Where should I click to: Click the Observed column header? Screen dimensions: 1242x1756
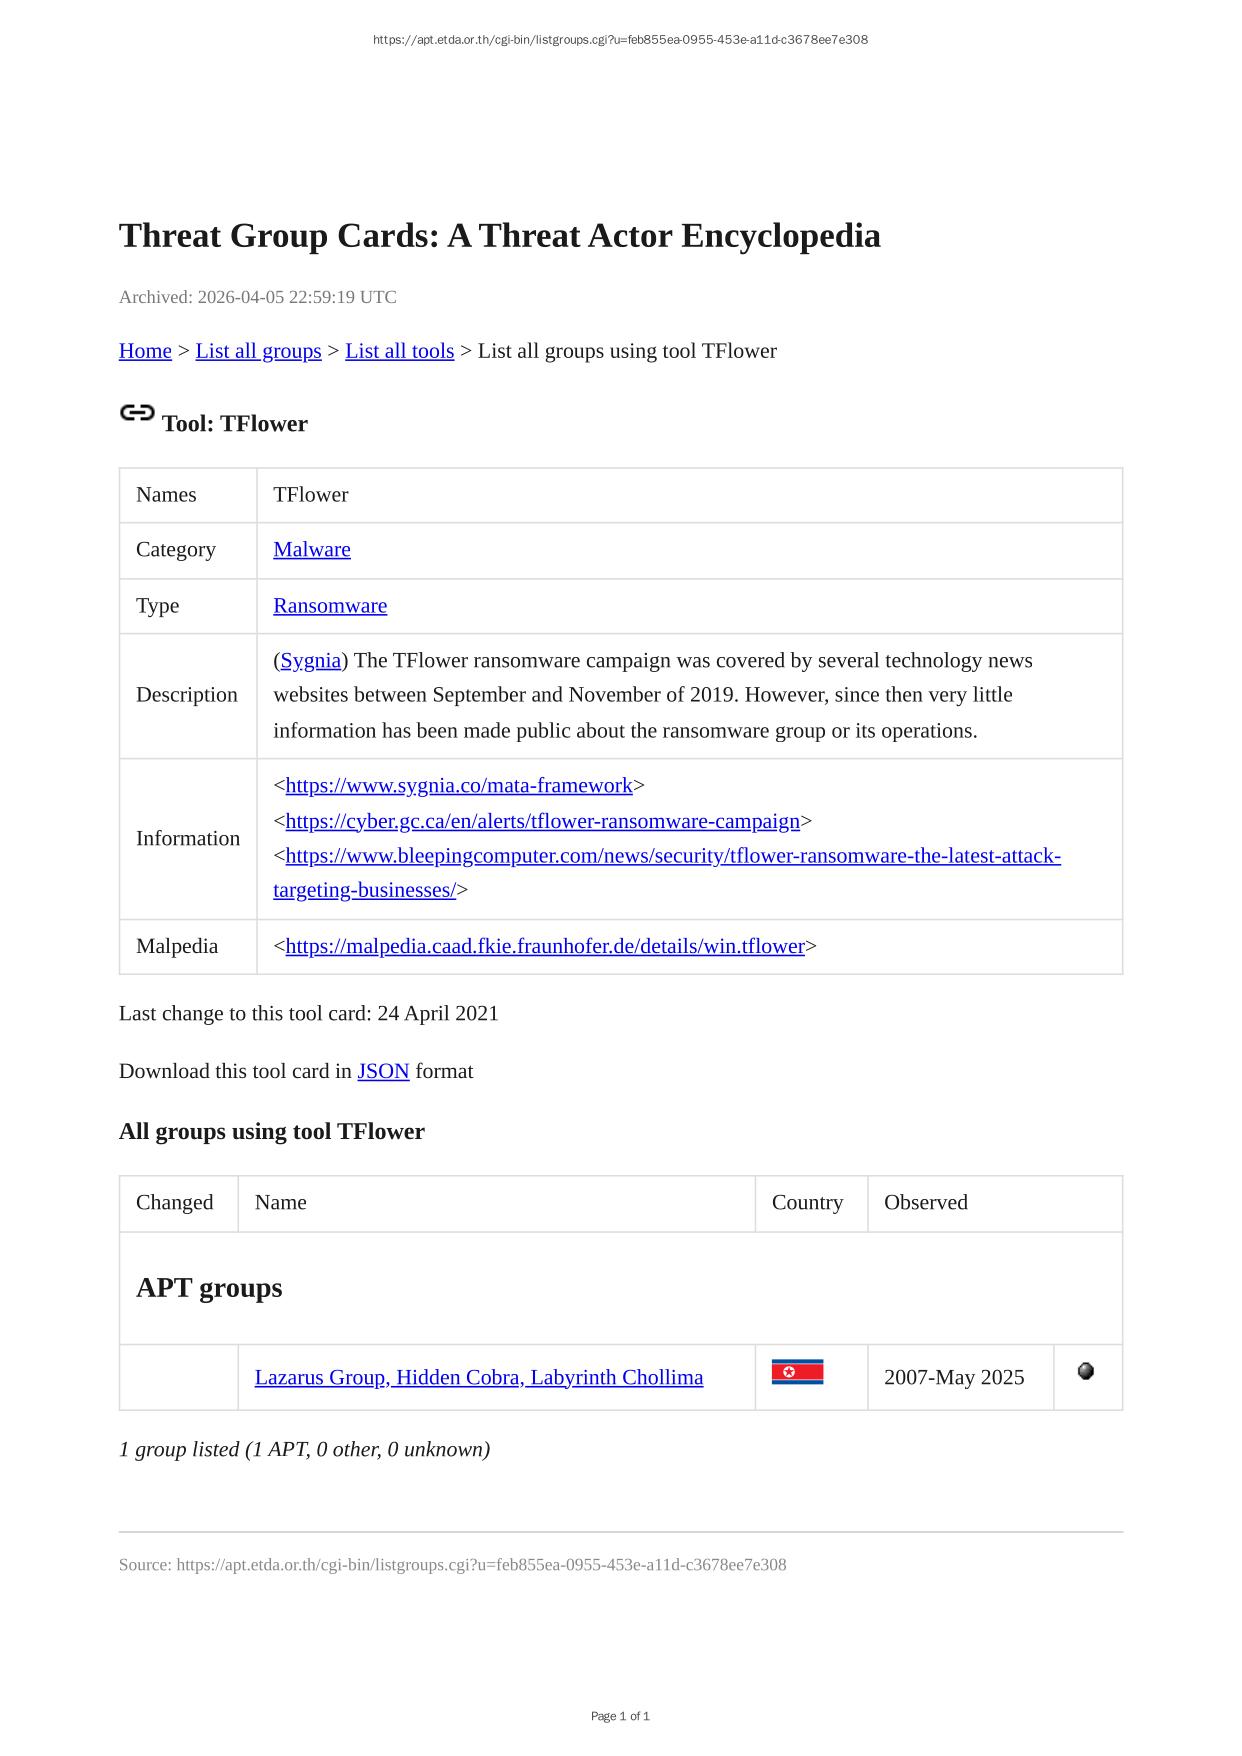coord(926,1203)
